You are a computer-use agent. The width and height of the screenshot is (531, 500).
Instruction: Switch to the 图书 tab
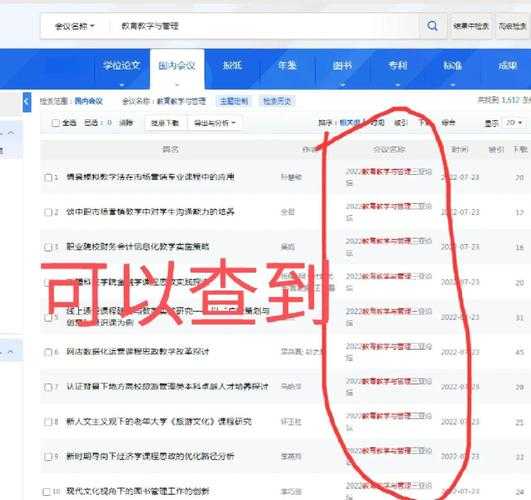tap(342, 65)
